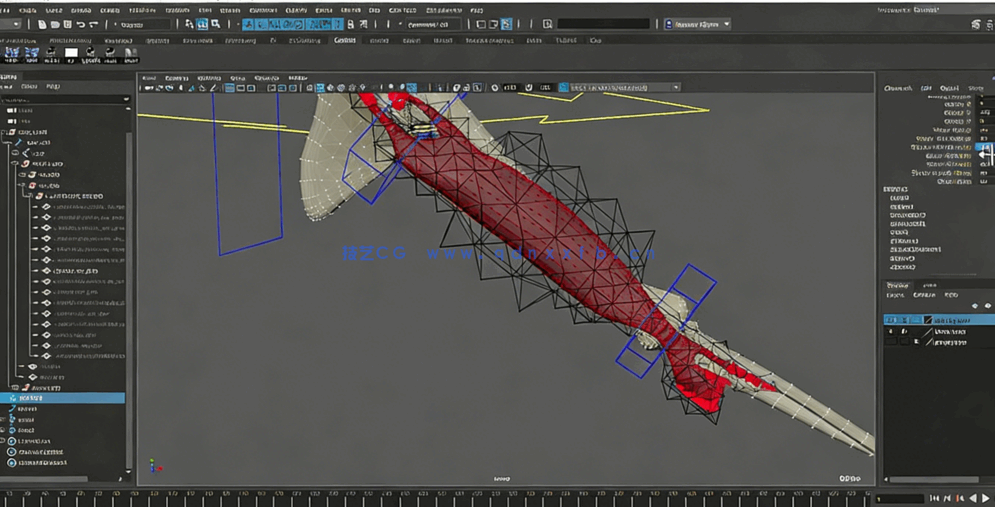995x507 pixels.
Task: Open the menu set dropdown at the top left
Action: coord(11,24)
